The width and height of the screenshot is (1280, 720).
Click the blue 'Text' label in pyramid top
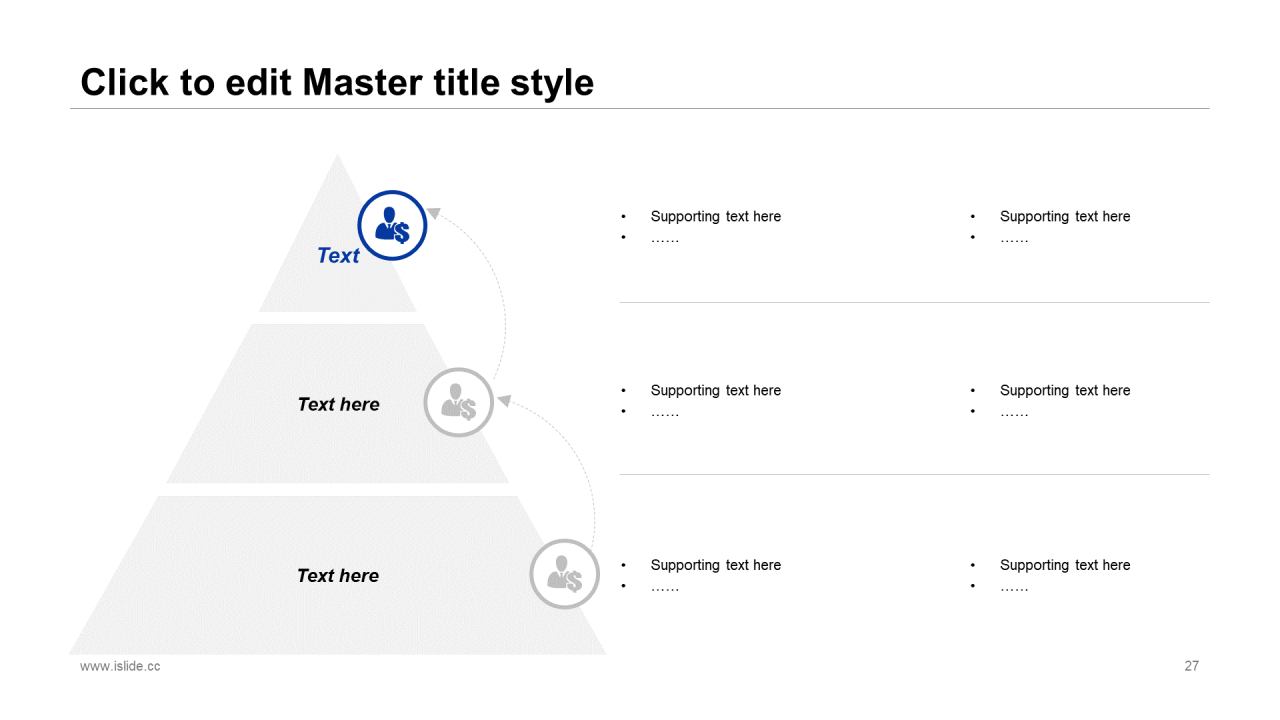point(338,256)
